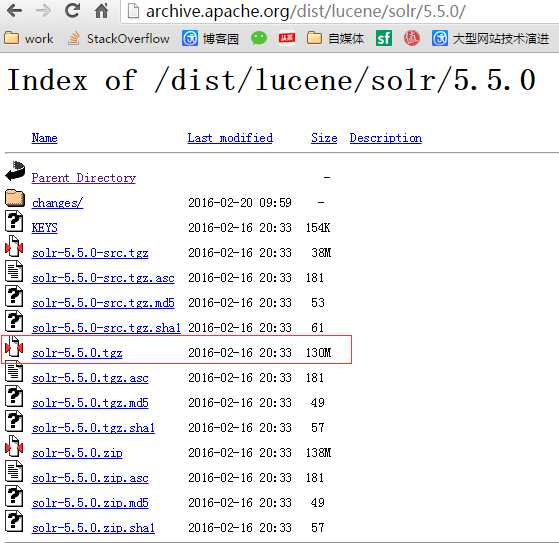Download solr-5.5.0-src.tgz
This screenshot has height=543, width=559.
tap(90, 253)
